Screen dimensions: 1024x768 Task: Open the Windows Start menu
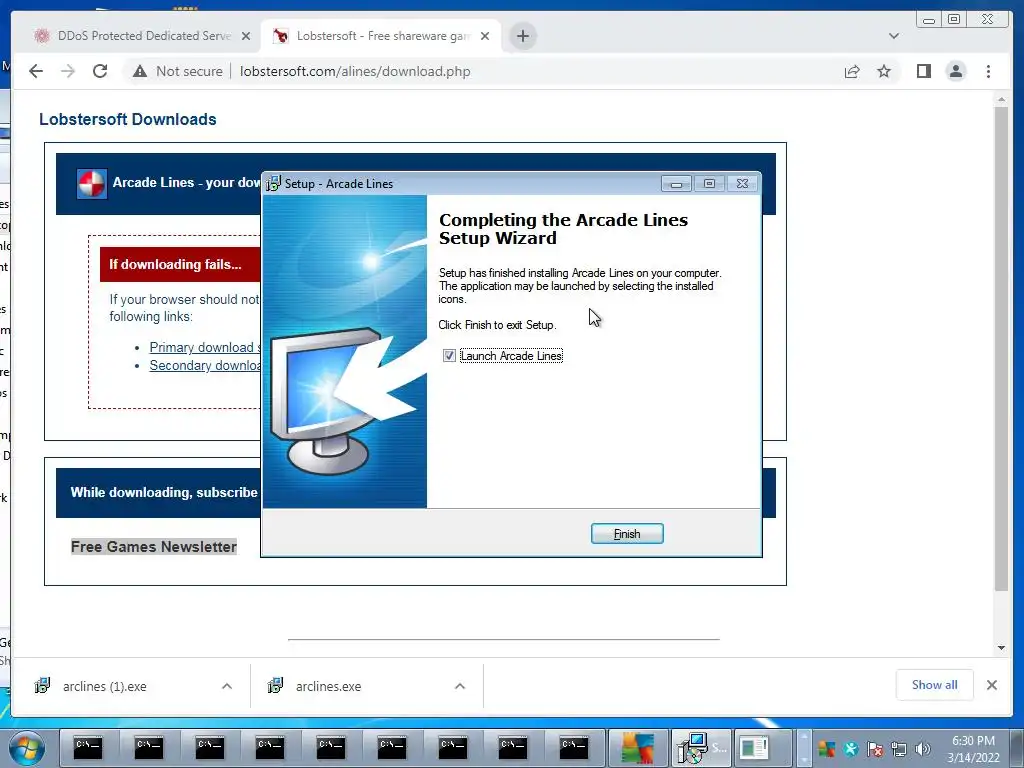26,748
